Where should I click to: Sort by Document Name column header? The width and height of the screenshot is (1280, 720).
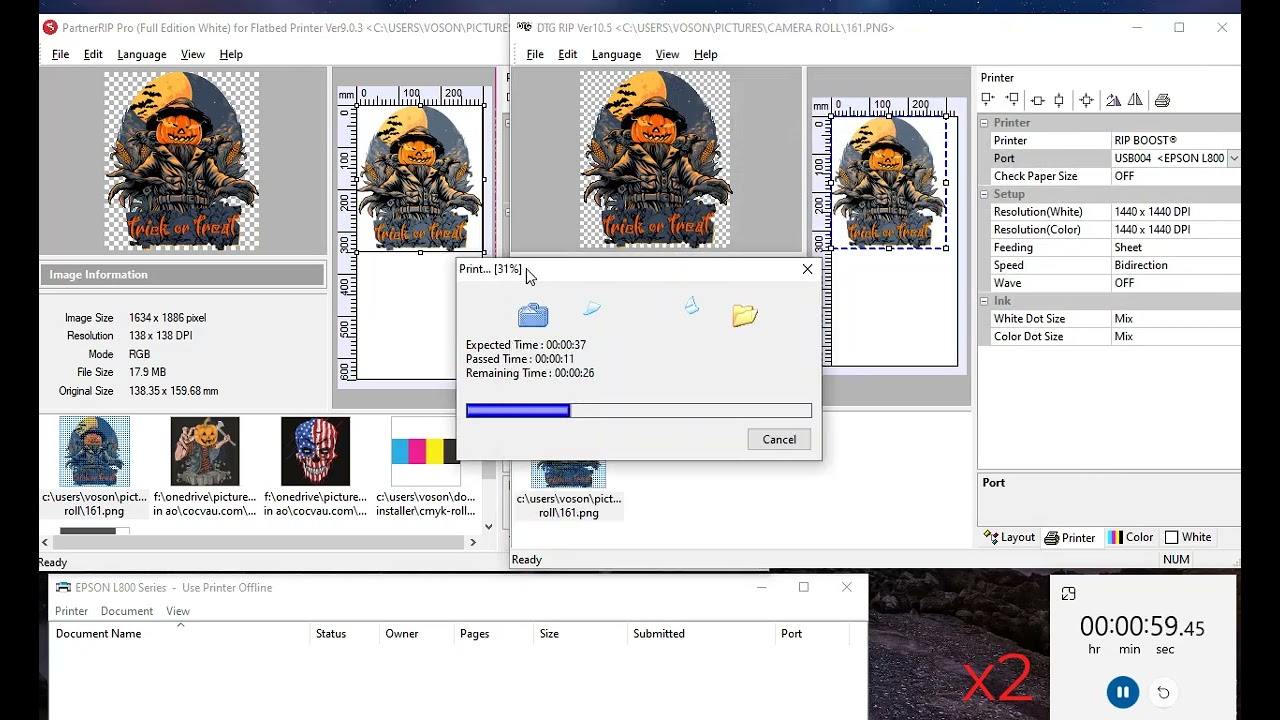(x=180, y=634)
